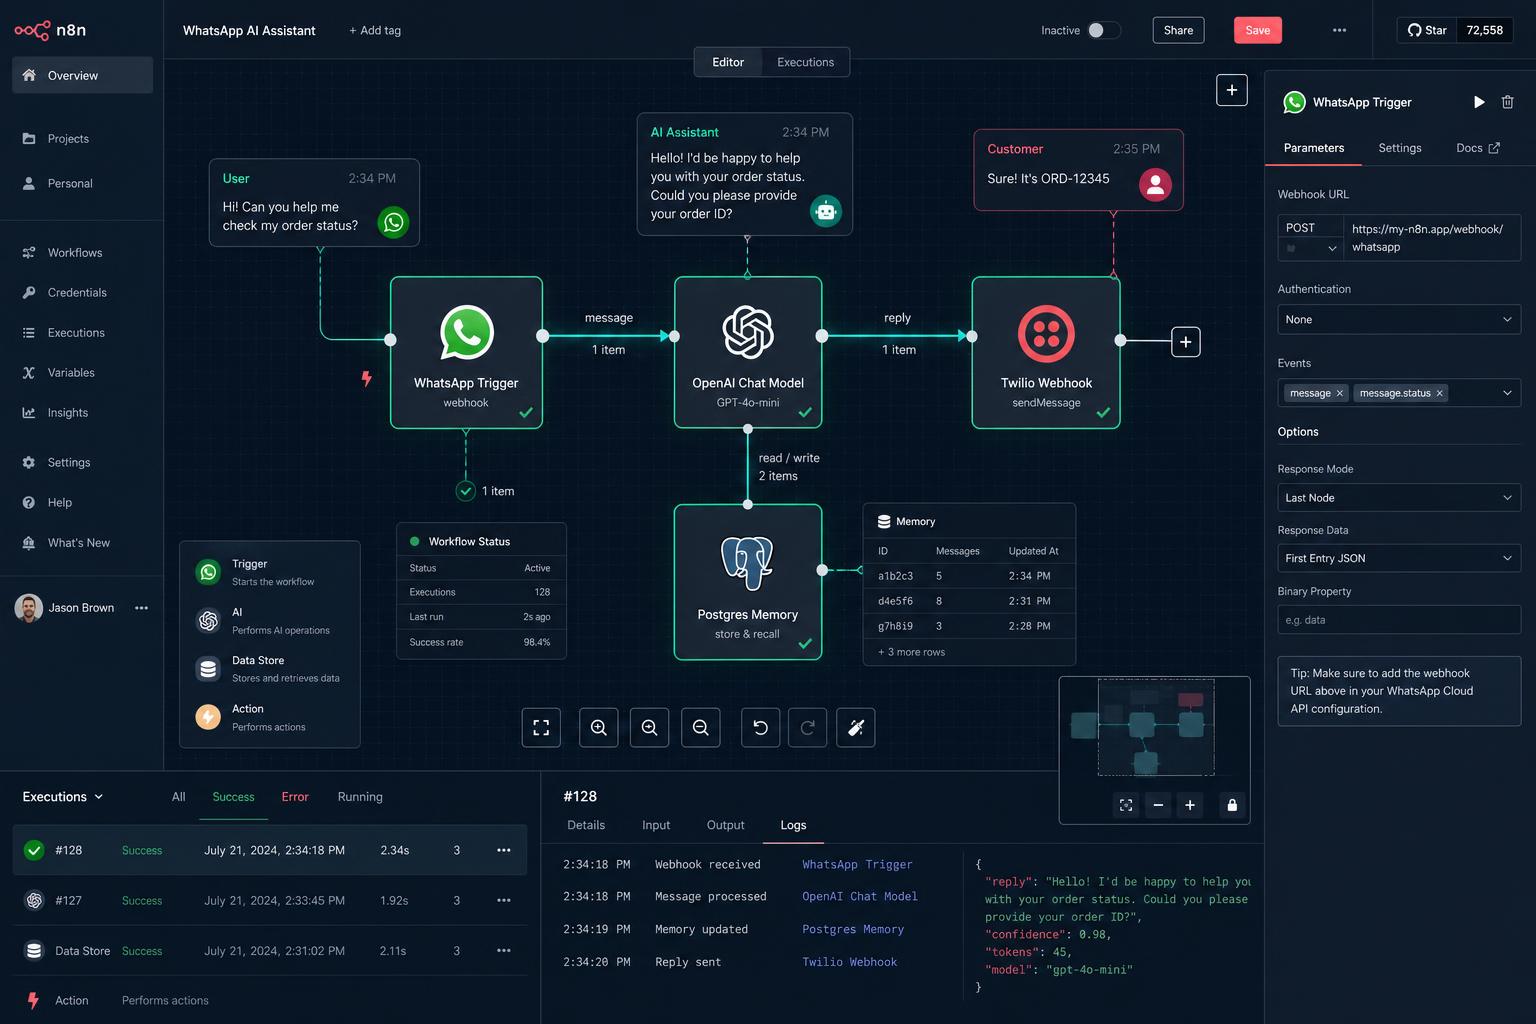Filter executions by All
Screen dimensions: 1536x1024
tap(178, 797)
